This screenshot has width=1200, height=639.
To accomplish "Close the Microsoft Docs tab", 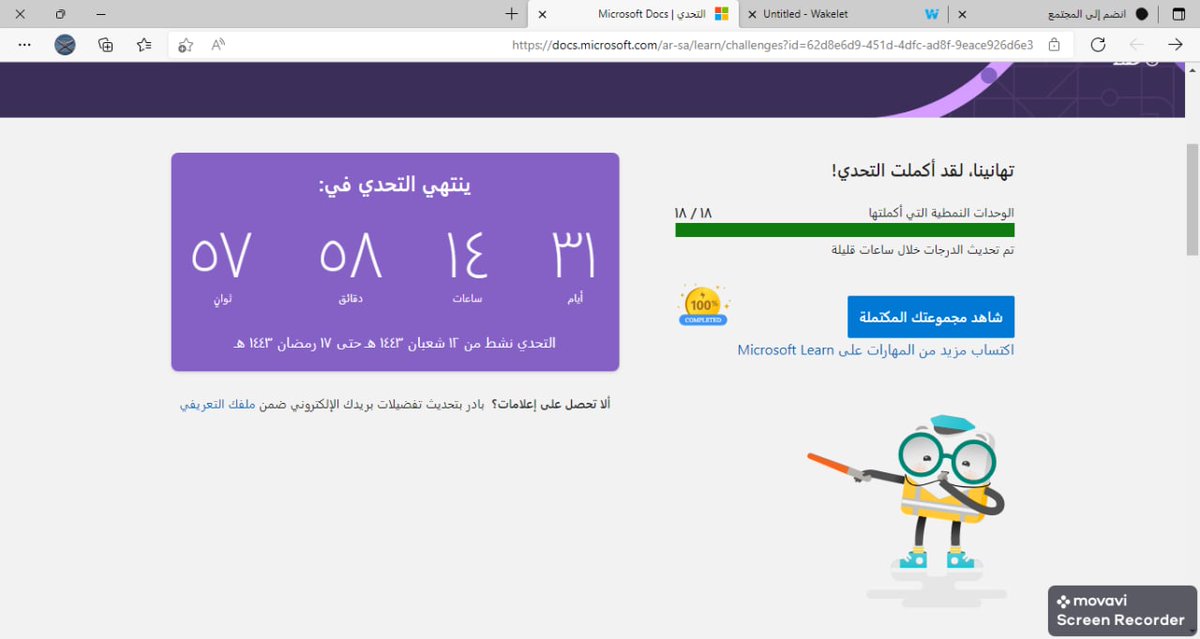I will click(542, 14).
